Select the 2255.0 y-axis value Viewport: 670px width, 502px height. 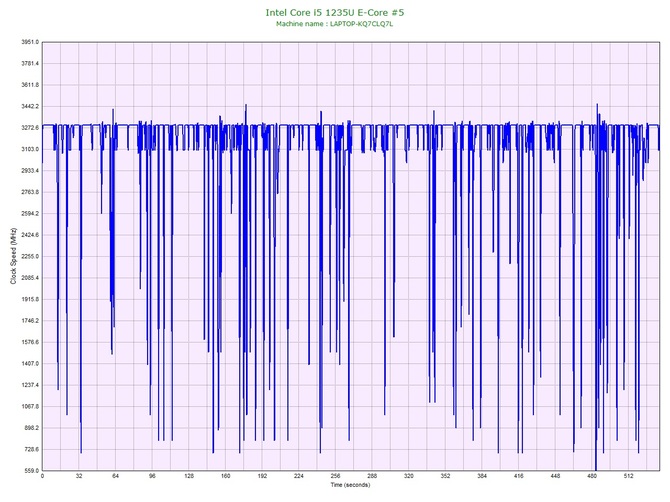(29, 256)
